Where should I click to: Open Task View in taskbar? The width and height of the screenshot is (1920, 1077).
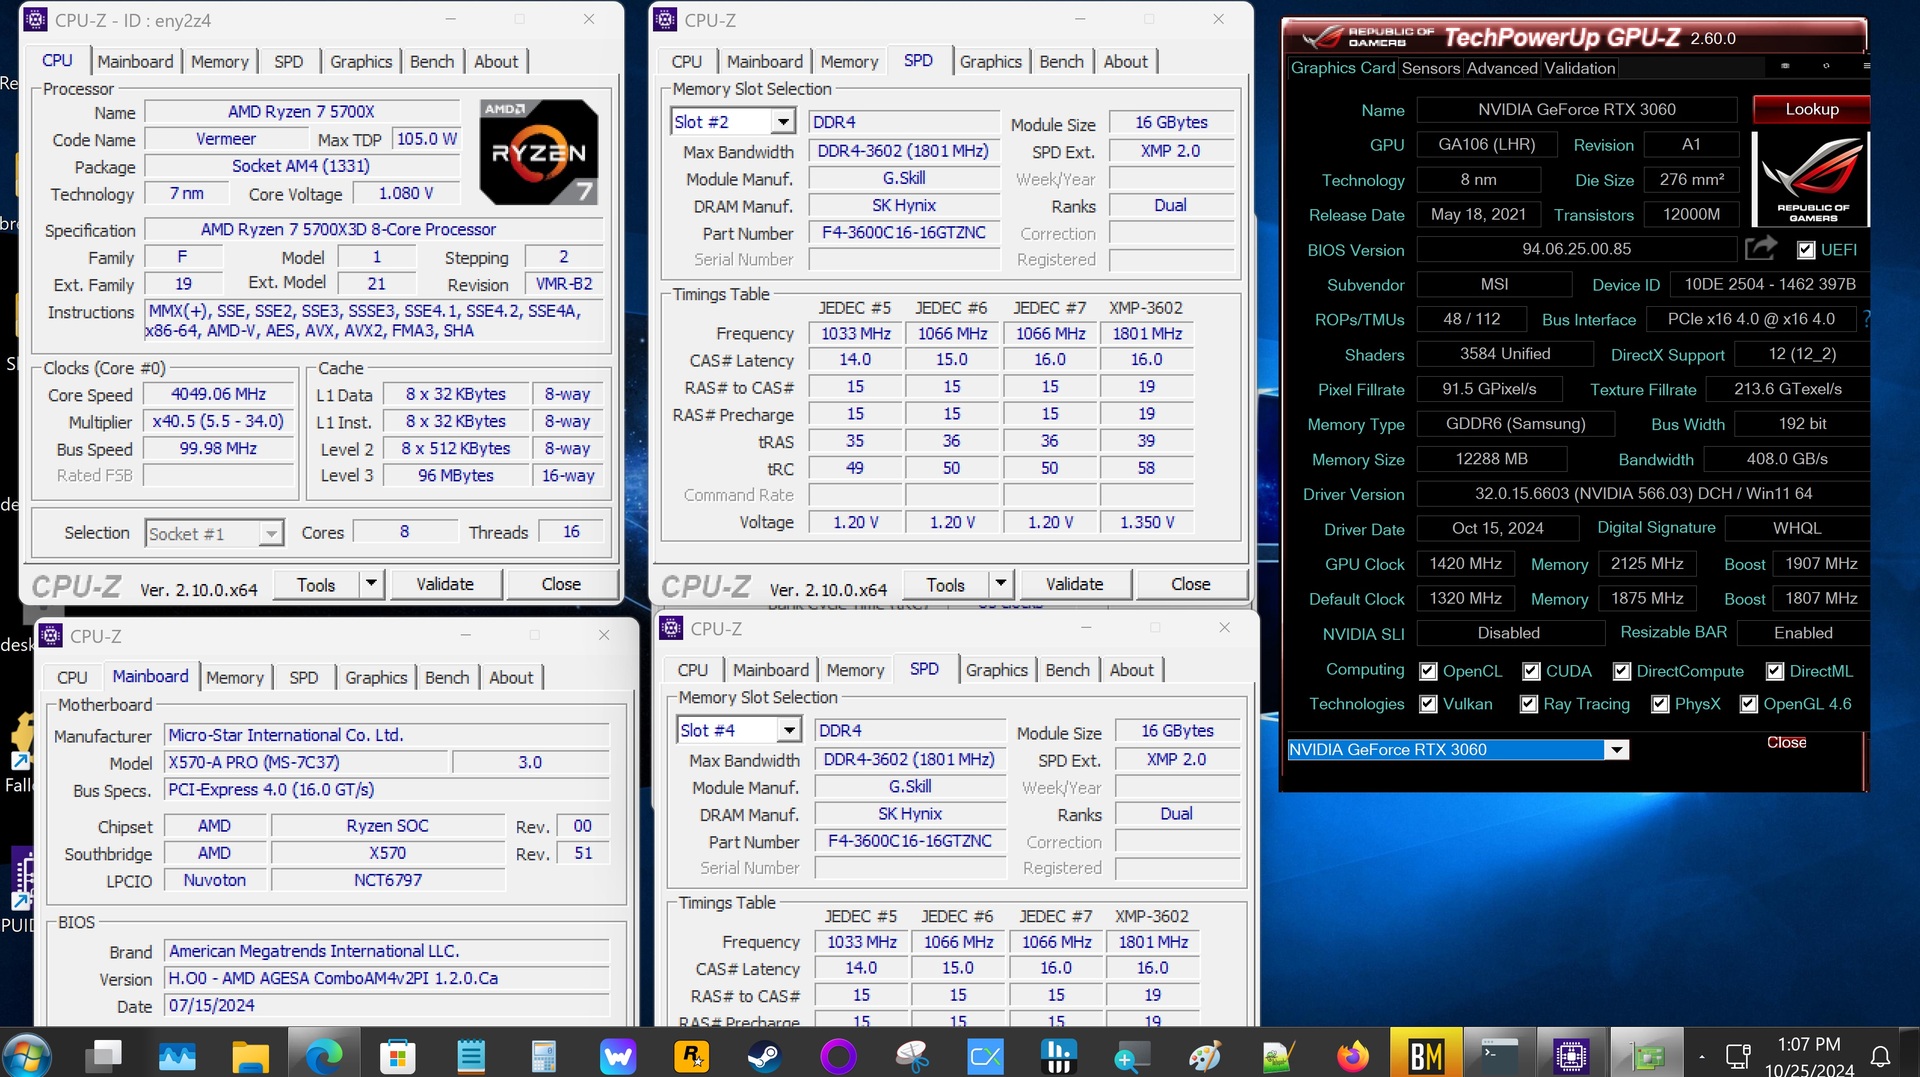coord(102,1056)
